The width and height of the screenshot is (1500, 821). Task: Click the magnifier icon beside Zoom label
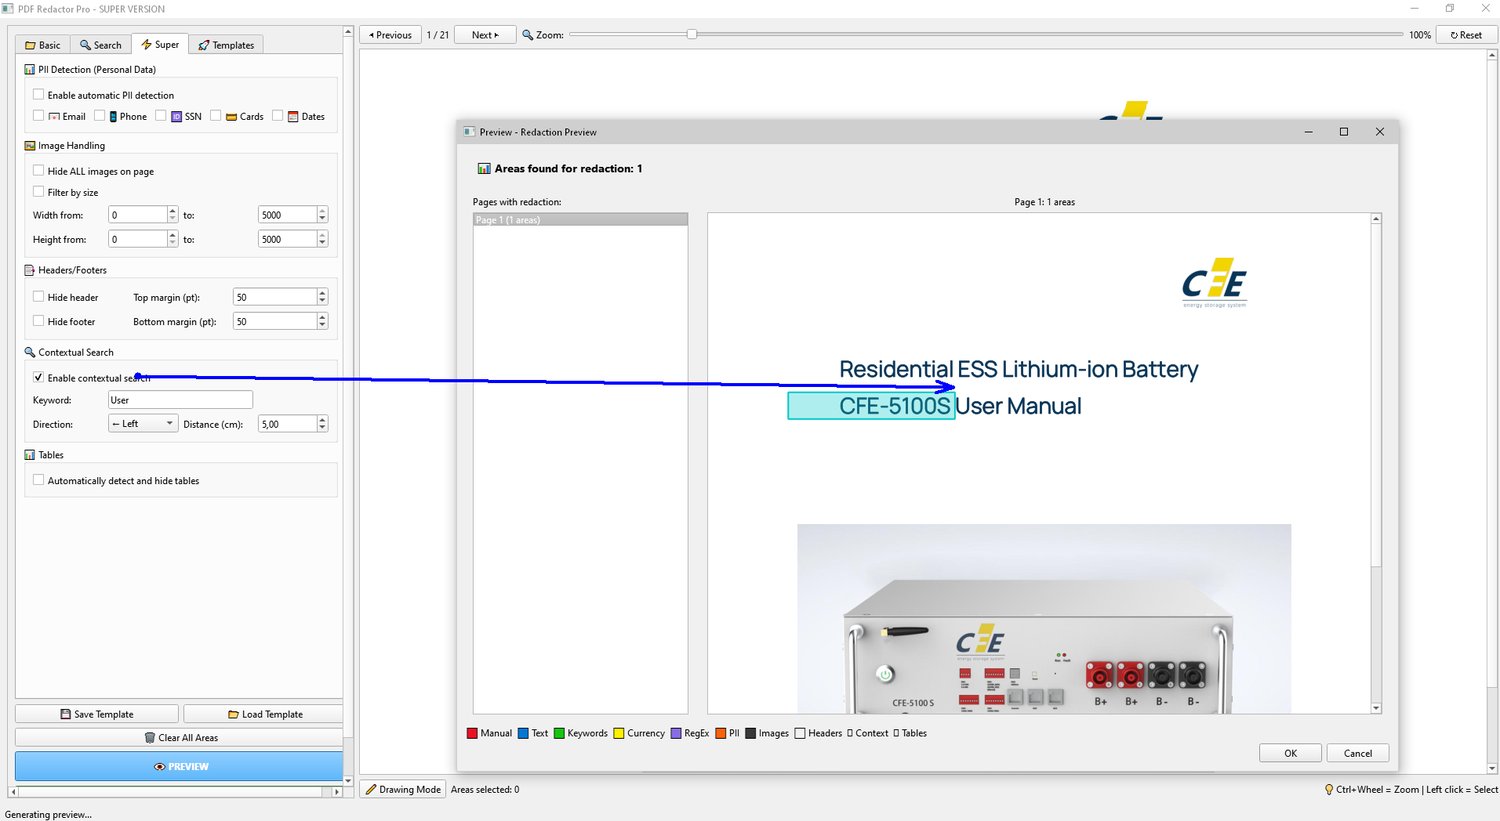(x=527, y=35)
